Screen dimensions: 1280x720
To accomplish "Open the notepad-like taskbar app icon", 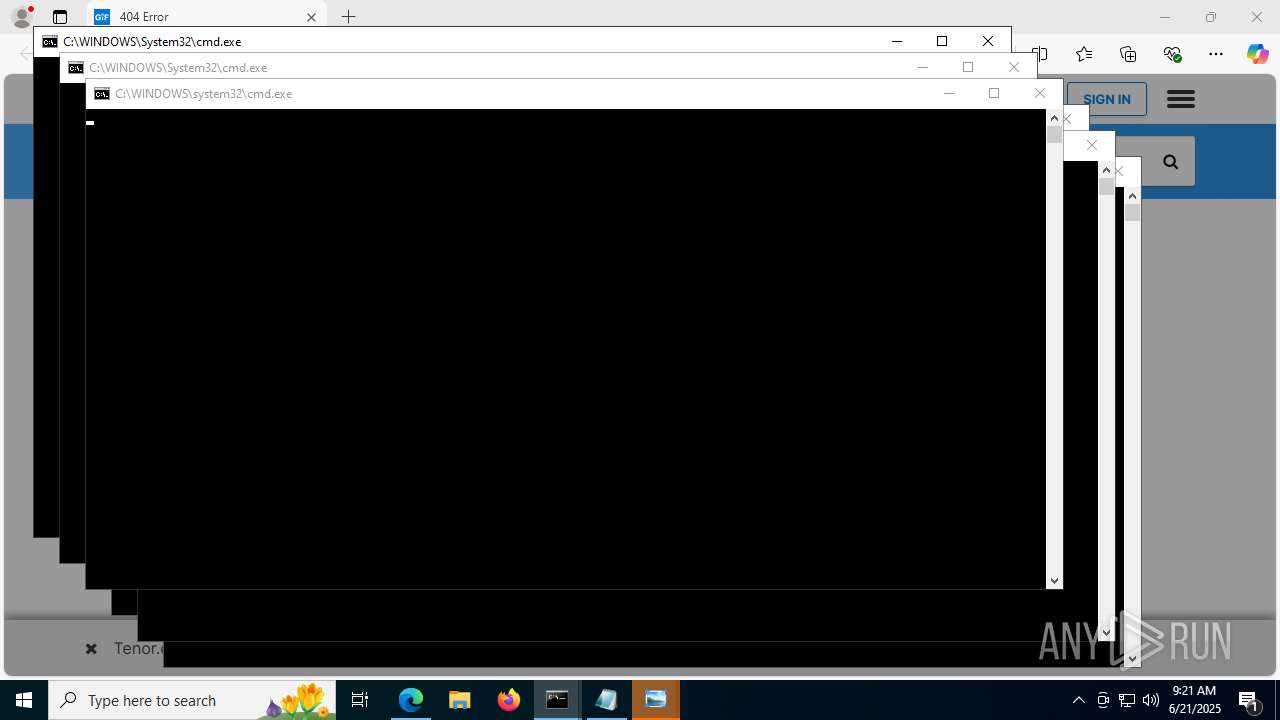I will click(x=607, y=700).
